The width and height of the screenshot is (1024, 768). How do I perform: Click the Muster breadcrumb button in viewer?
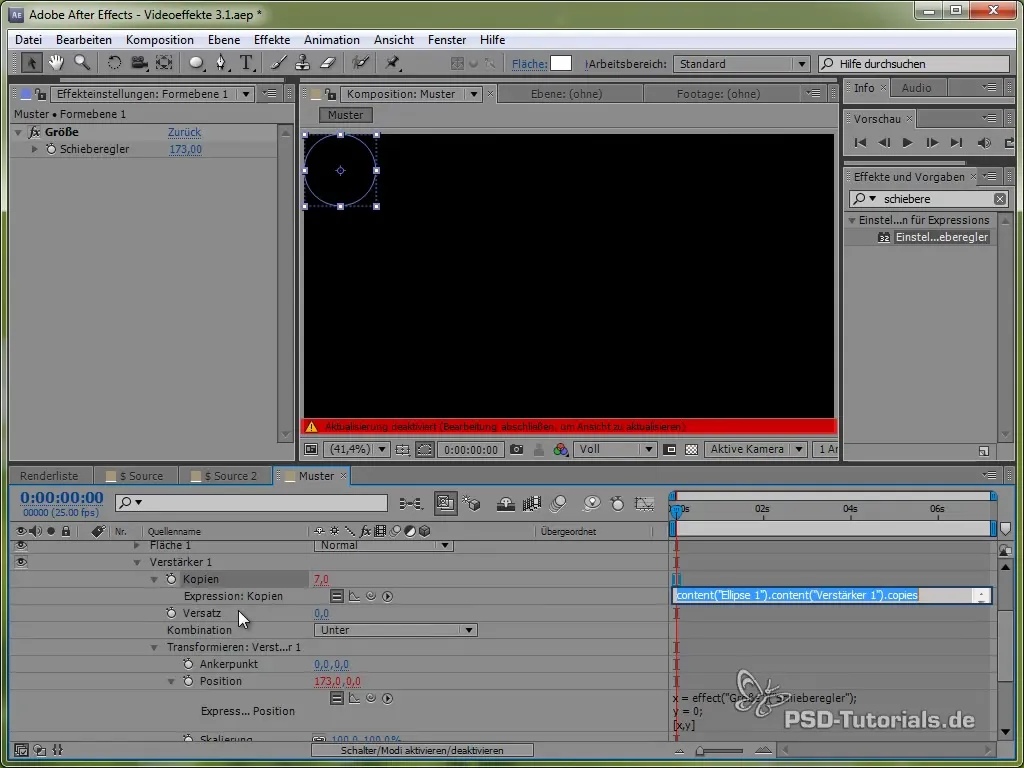(x=345, y=115)
